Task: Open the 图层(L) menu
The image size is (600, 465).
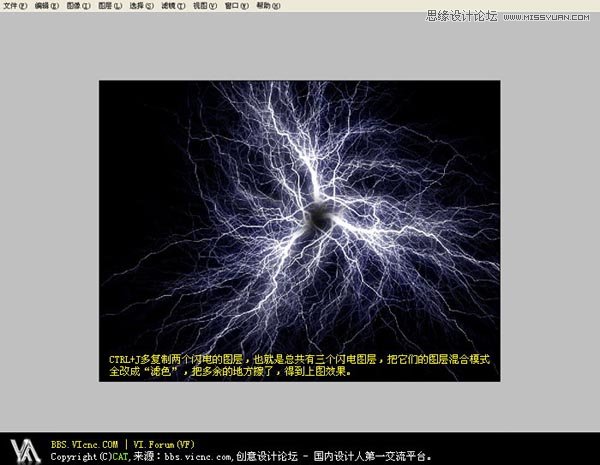Action: click(x=110, y=6)
